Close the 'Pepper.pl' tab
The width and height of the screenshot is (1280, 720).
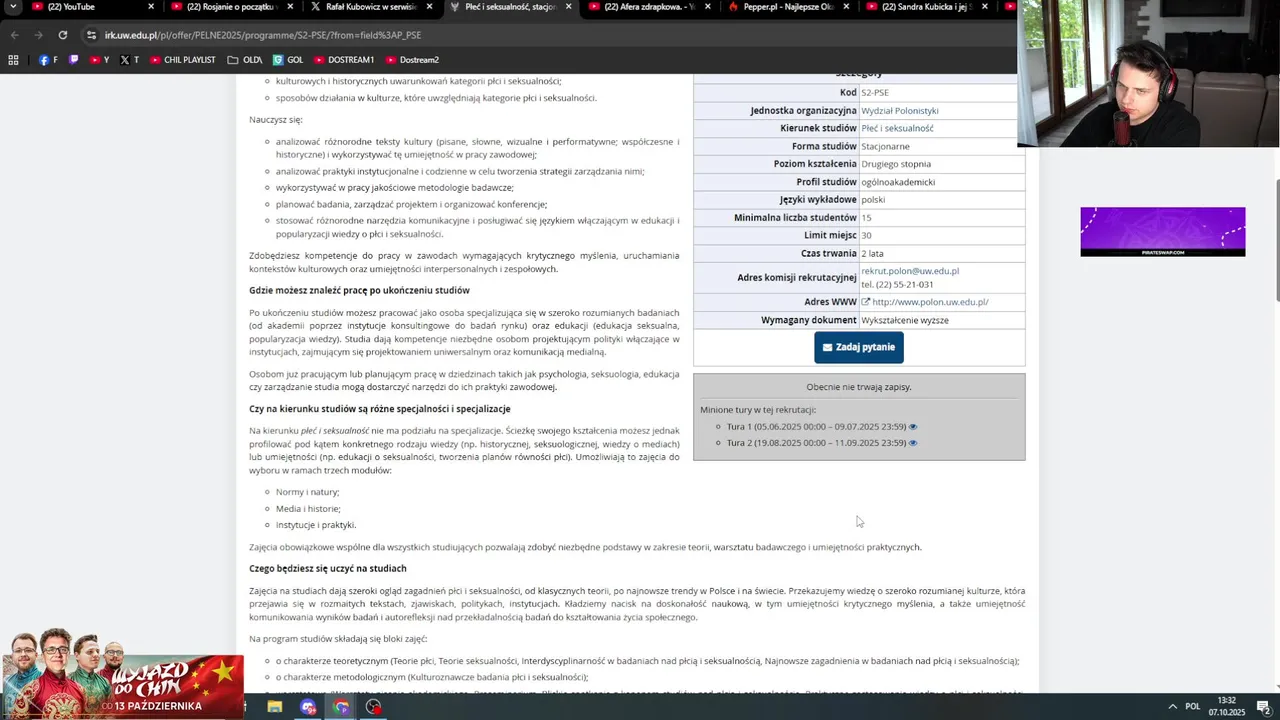click(846, 7)
